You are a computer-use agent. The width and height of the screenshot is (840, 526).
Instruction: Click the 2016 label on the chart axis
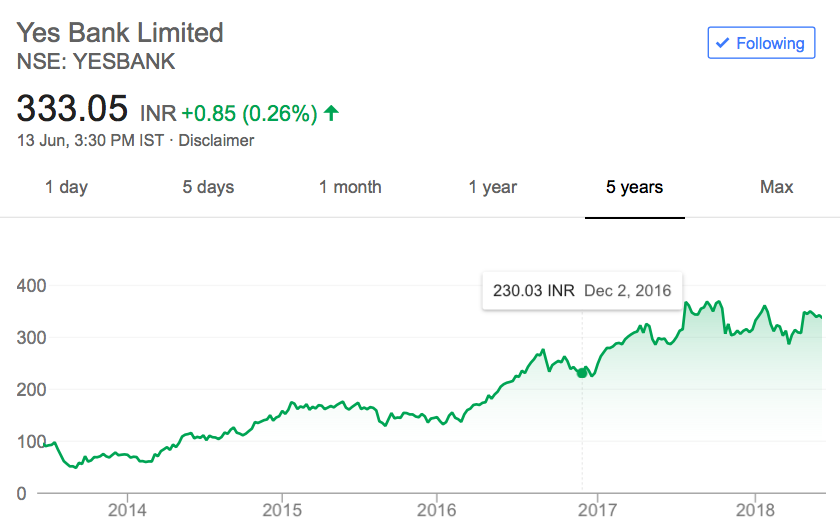pos(439,508)
